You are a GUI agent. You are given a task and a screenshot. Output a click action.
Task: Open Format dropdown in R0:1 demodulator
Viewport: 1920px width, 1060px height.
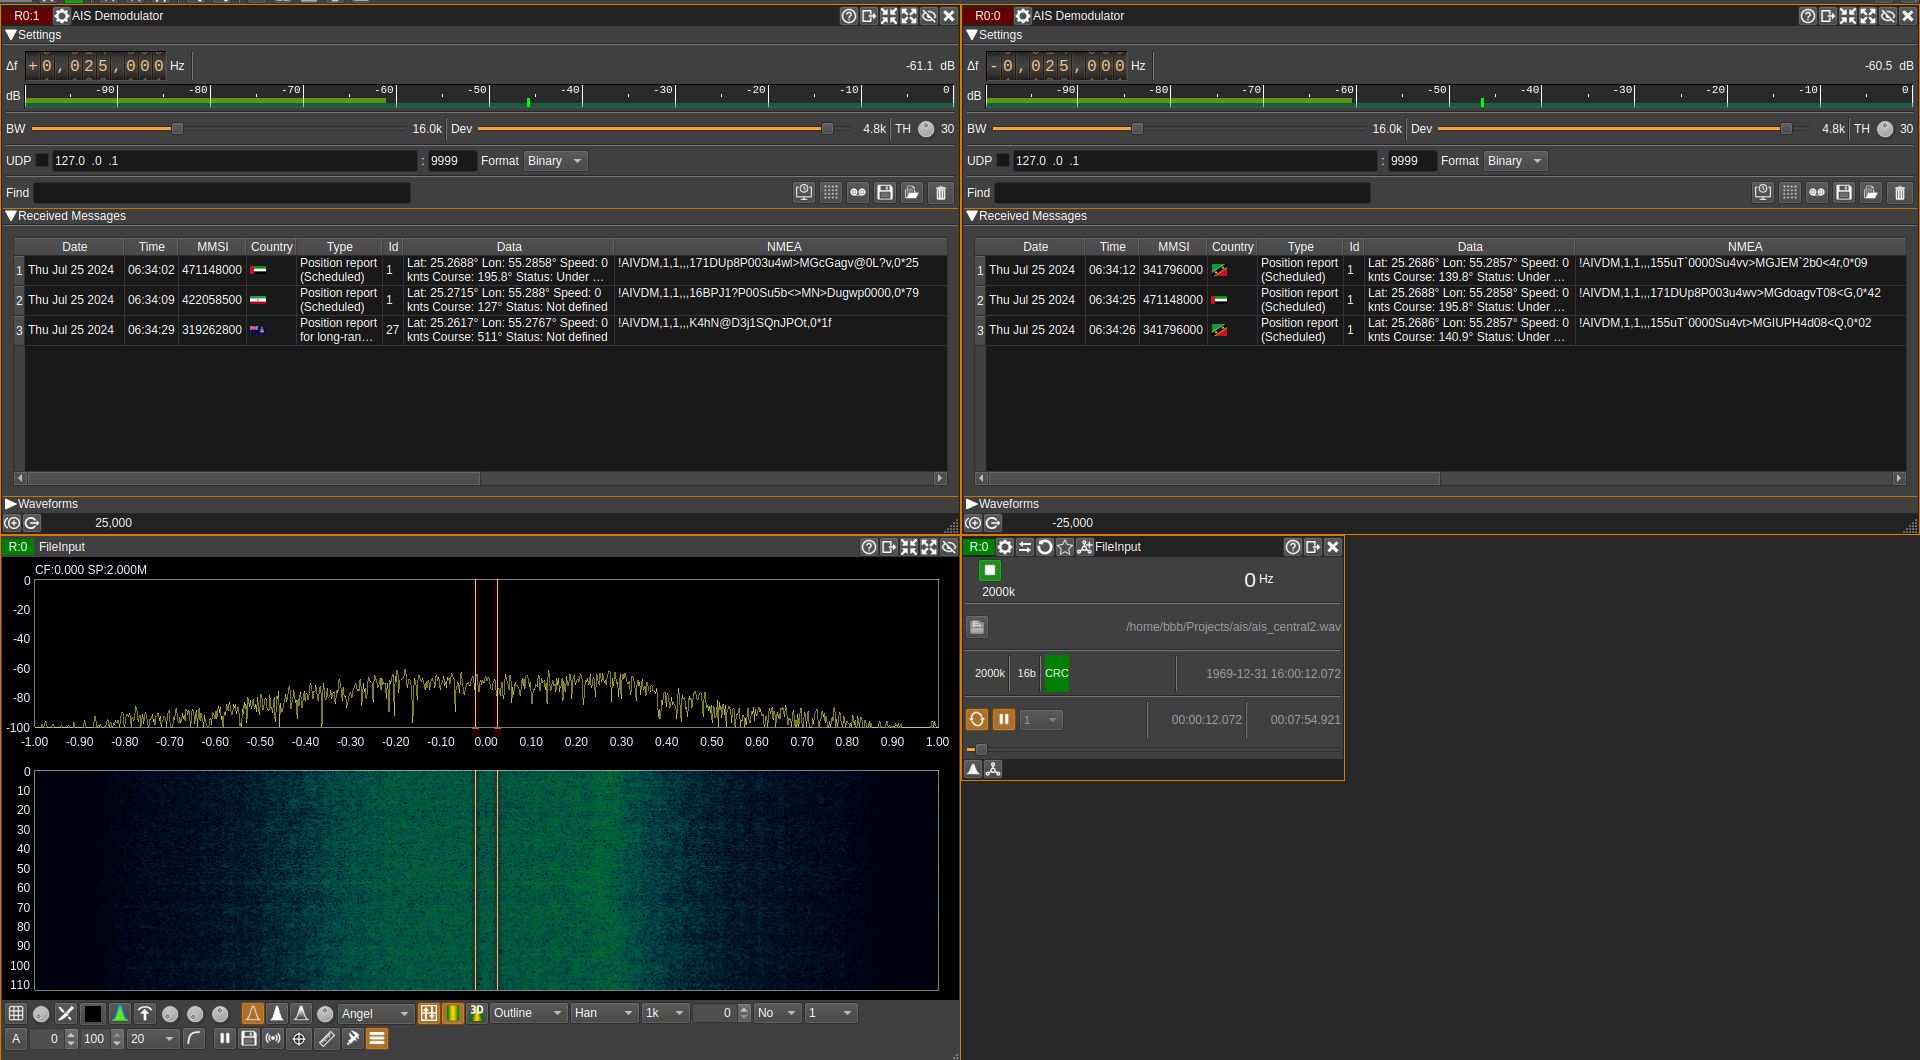[x=556, y=161]
